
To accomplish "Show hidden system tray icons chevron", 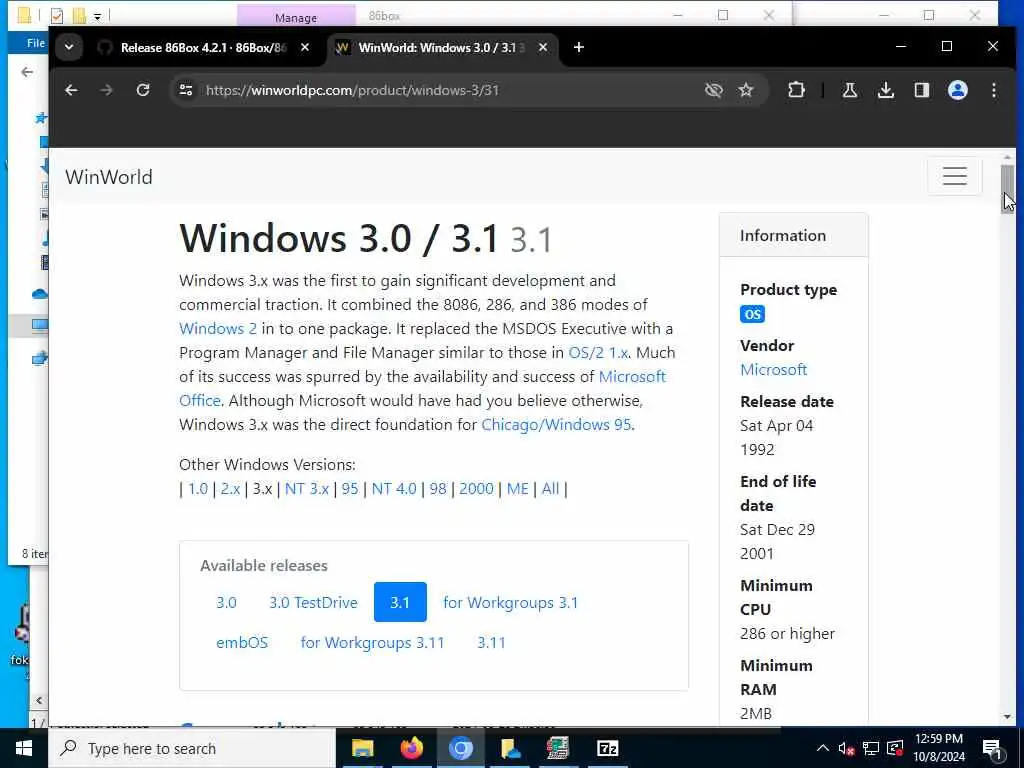I will (x=823, y=748).
